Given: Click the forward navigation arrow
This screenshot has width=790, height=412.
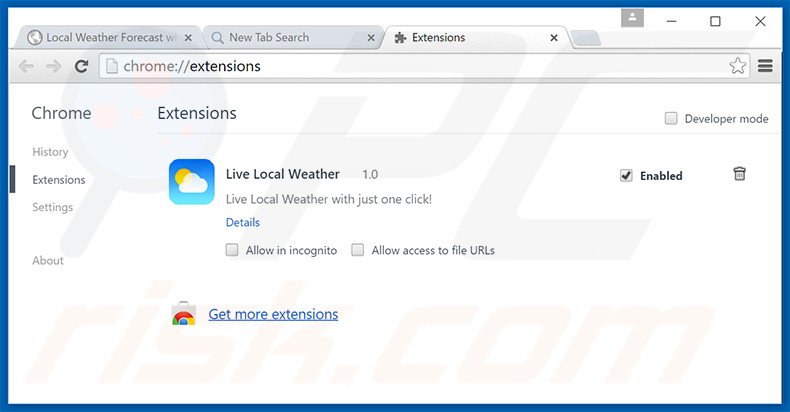Looking at the screenshot, I should pos(53,66).
